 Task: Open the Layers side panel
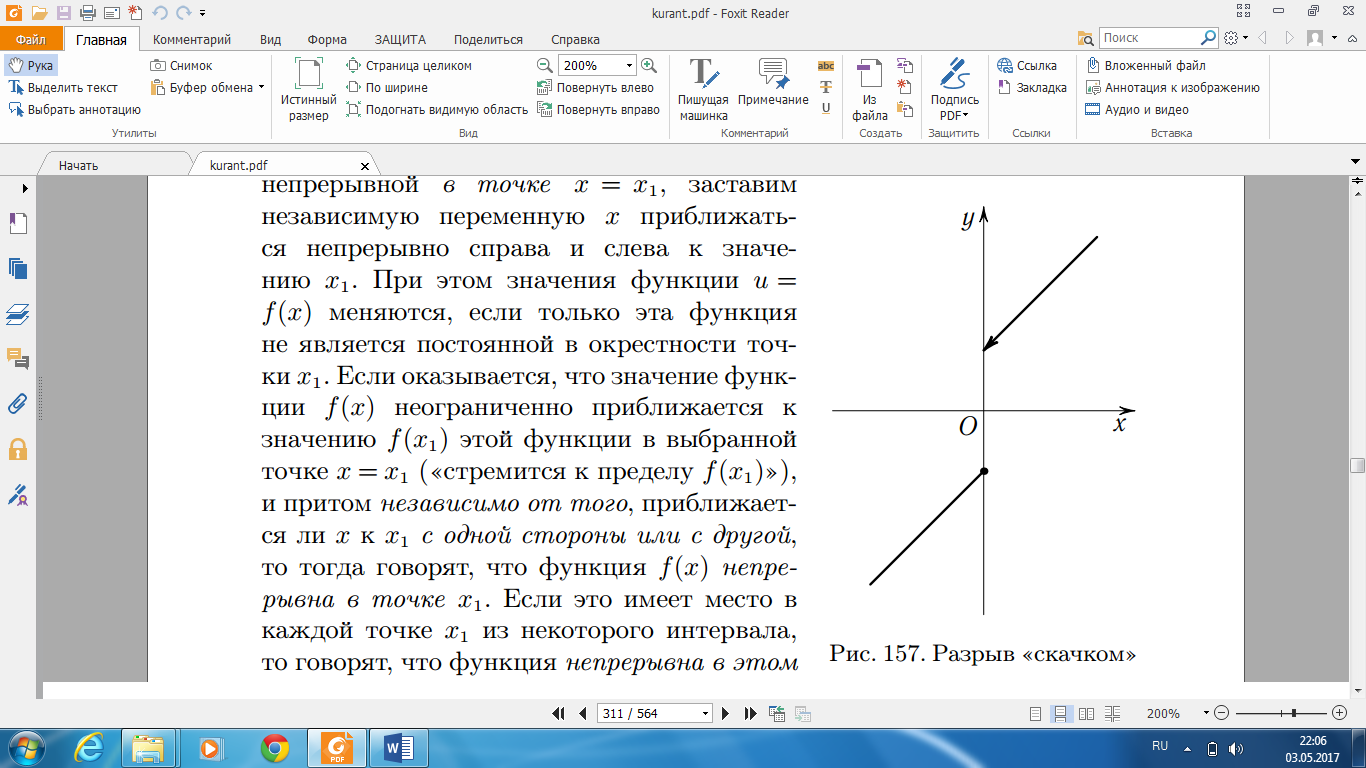coord(17,314)
